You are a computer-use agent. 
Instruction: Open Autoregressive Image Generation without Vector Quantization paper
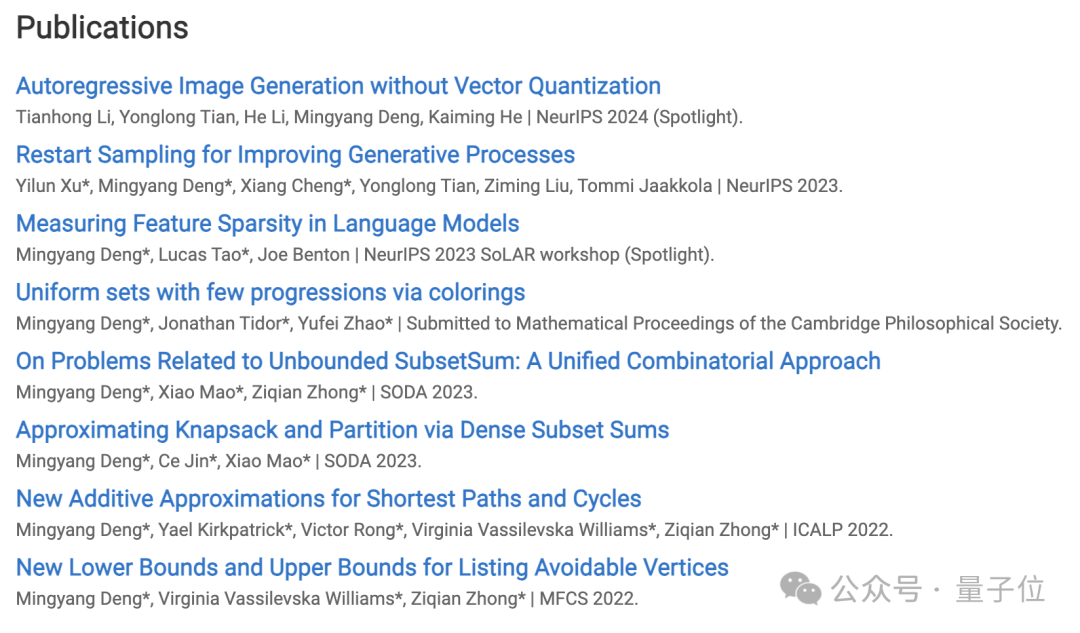point(338,86)
